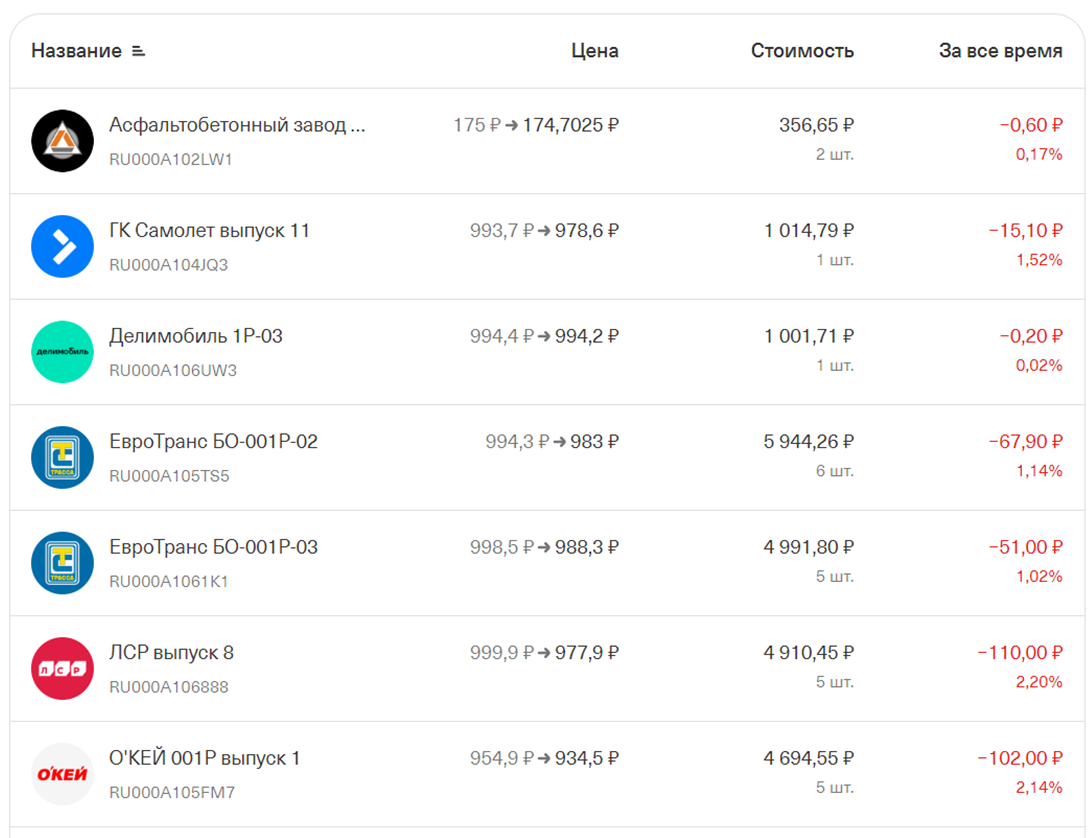Screen dimensions: 1090x838
Task: Select the red ЛСР logo icon
Action: click(63, 668)
